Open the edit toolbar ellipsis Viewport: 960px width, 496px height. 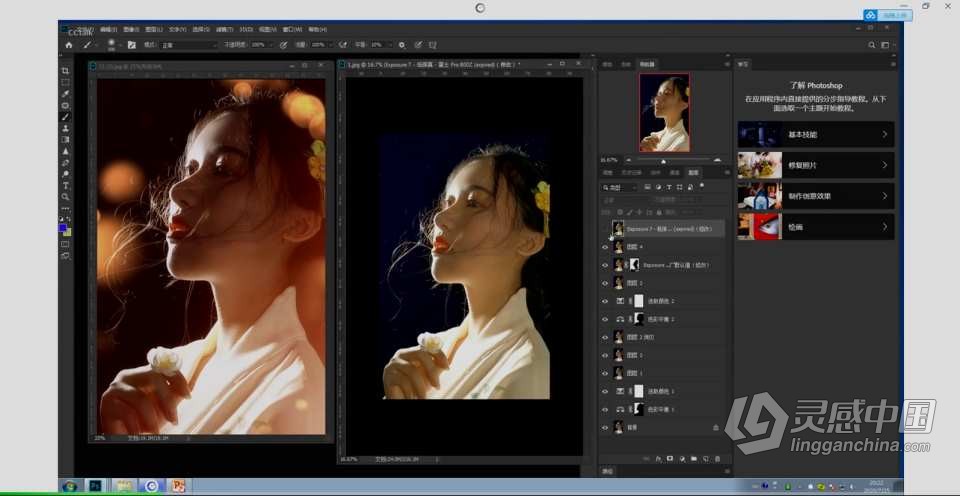pyautogui.click(x=65, y=209)
